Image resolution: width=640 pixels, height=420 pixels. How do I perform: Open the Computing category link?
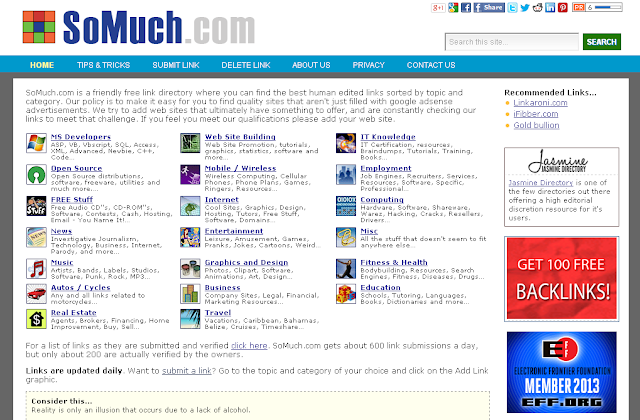(x=382, y=200)
